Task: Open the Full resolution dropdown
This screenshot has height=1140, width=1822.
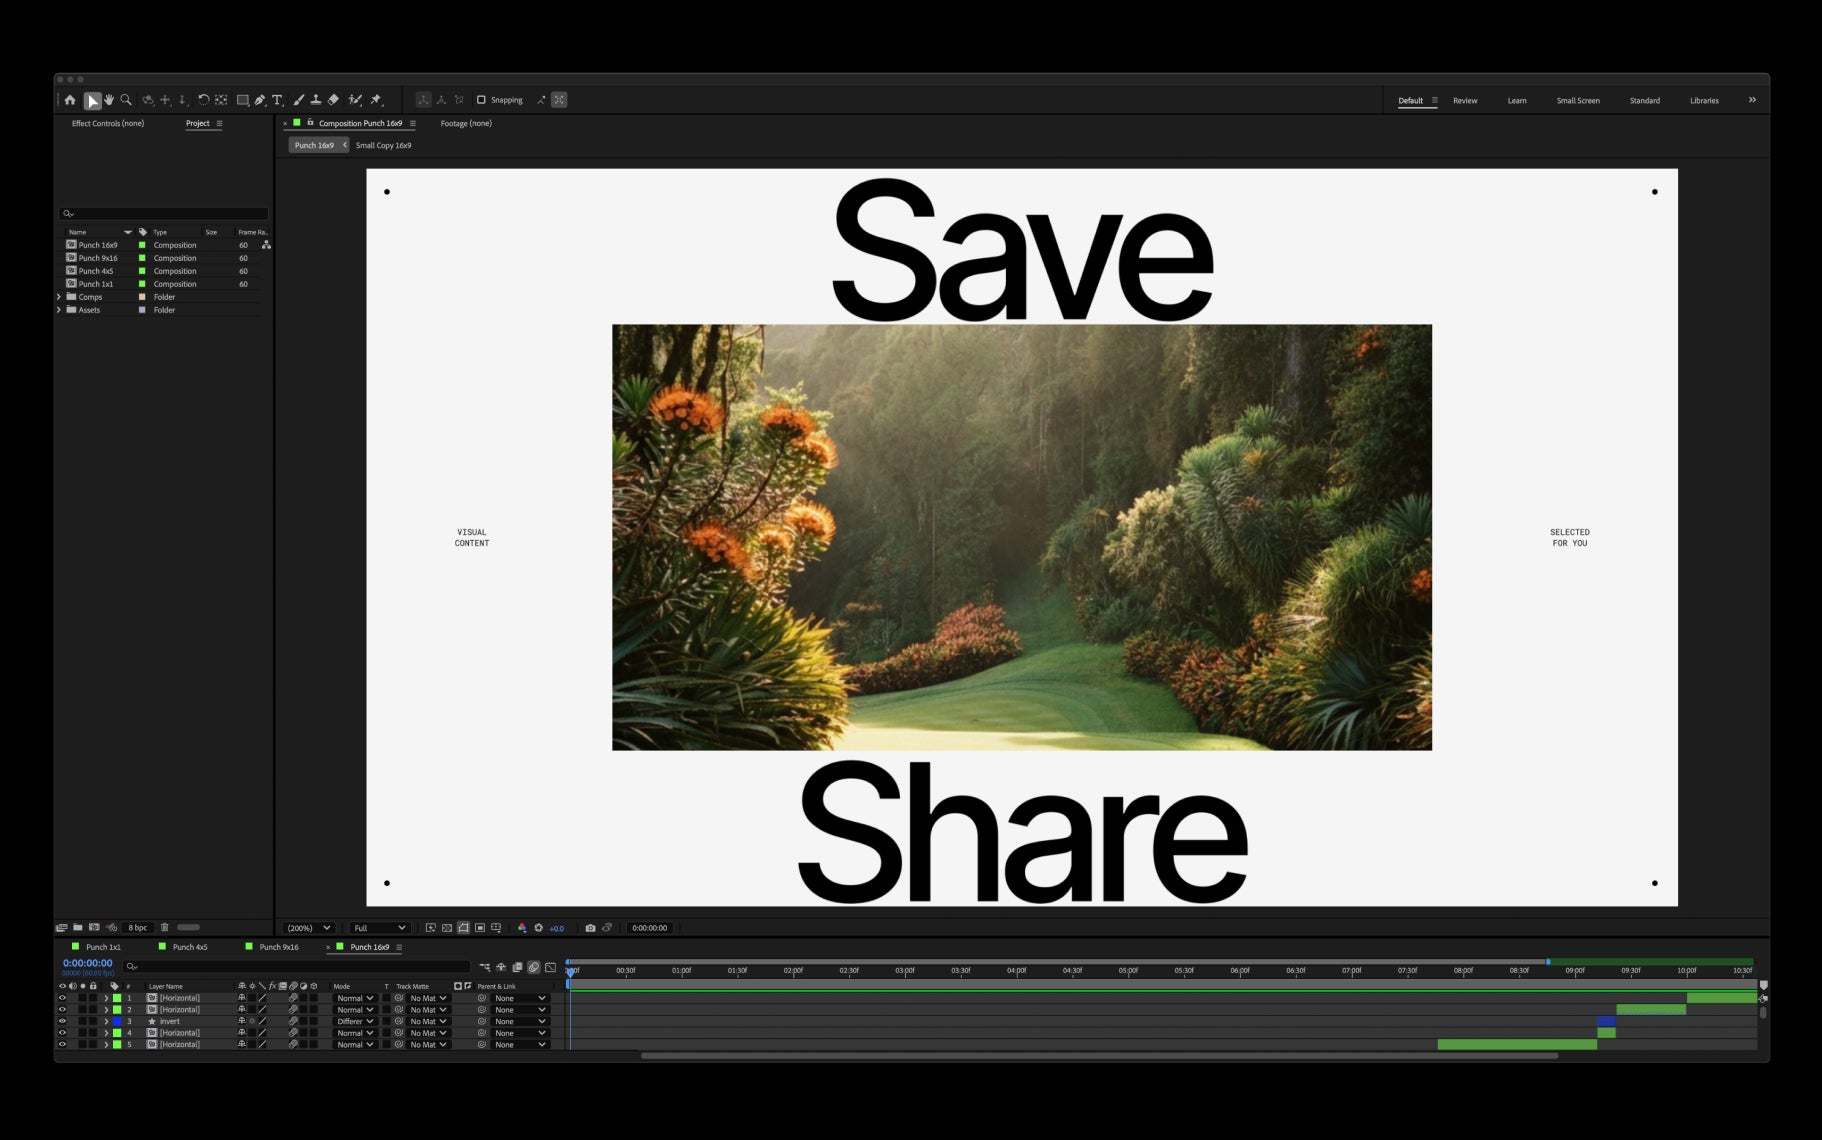Action: pyautogui.click(x=380, y=928)
